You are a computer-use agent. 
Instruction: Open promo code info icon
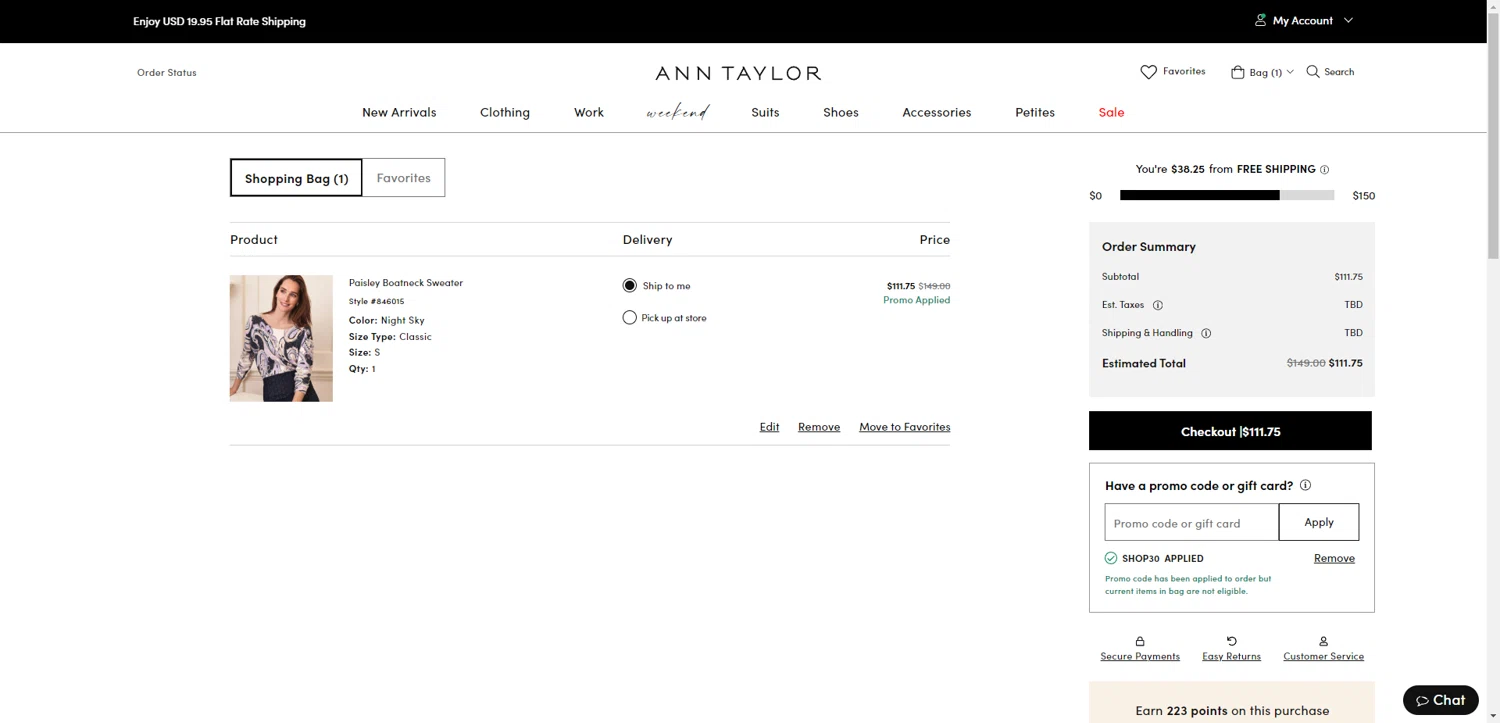(1305, 485)
